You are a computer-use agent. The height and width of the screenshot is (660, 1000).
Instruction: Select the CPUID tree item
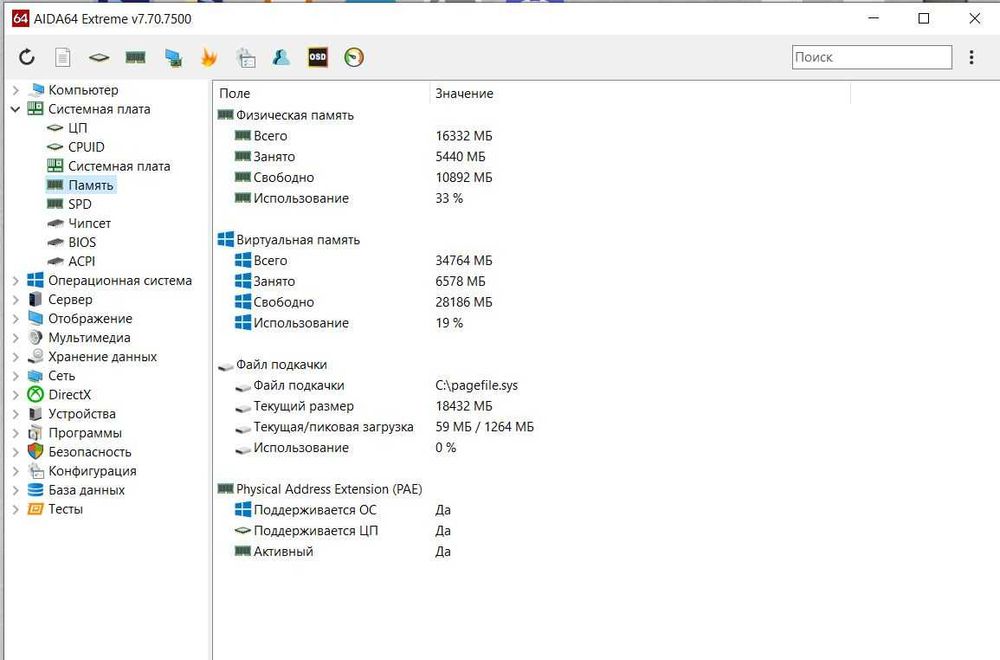[86, 147]
